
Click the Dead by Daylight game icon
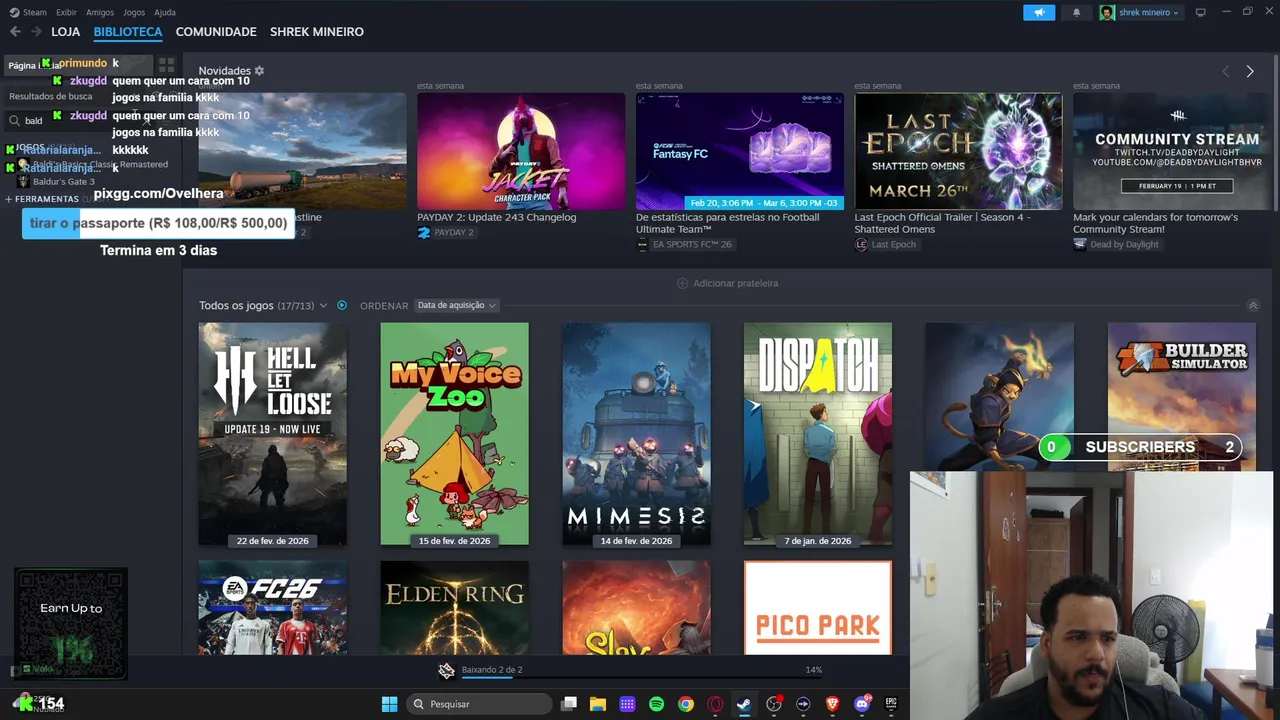click(1080, 244)
